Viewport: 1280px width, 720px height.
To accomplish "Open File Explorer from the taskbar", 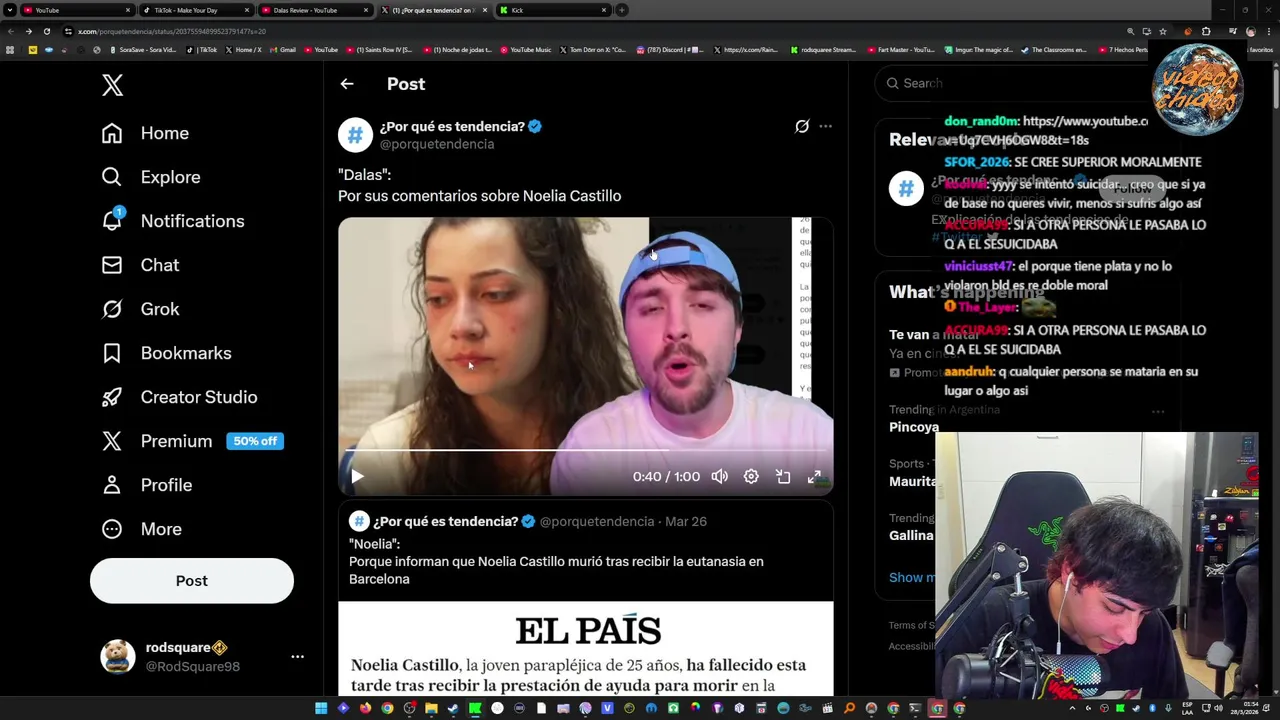I will [x=431, y=708].
